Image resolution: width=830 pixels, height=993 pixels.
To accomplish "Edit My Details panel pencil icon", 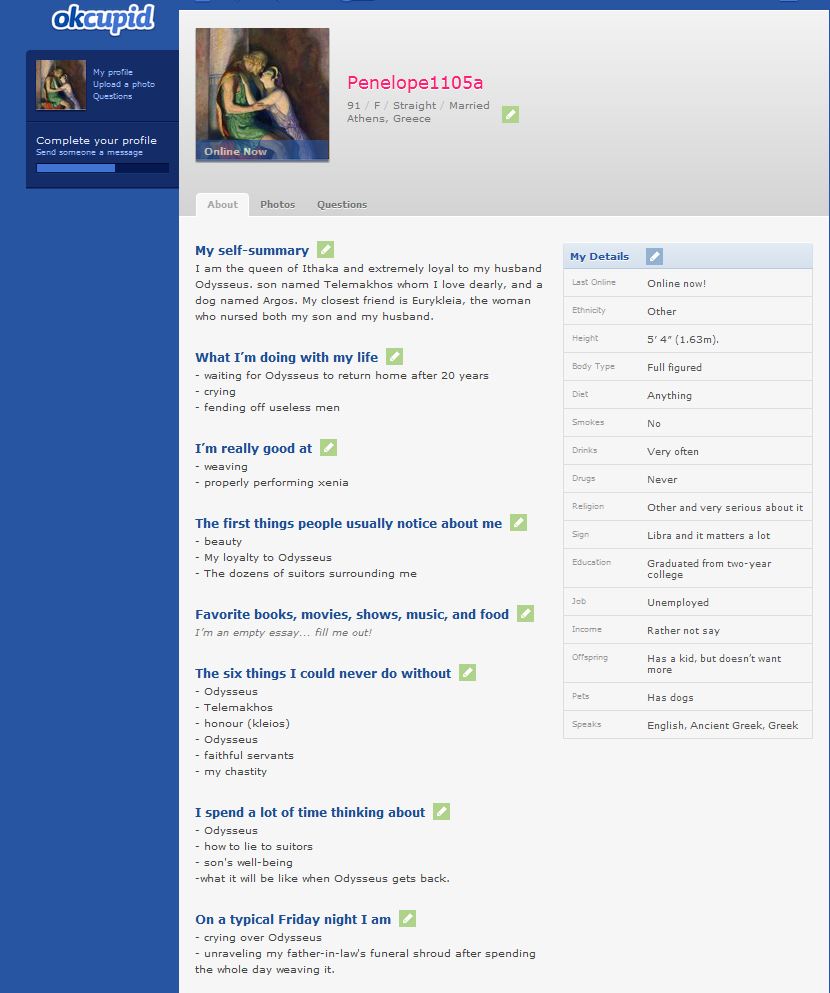I will [654, 256].
